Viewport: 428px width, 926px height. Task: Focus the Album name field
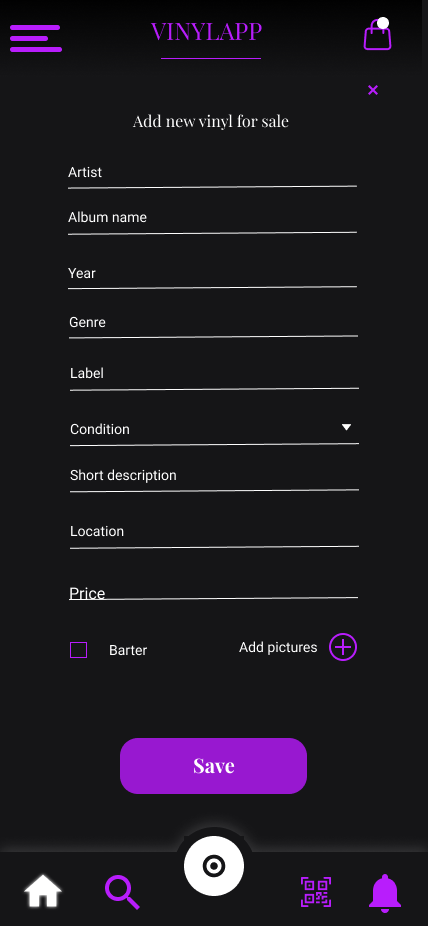click(213, 220)
